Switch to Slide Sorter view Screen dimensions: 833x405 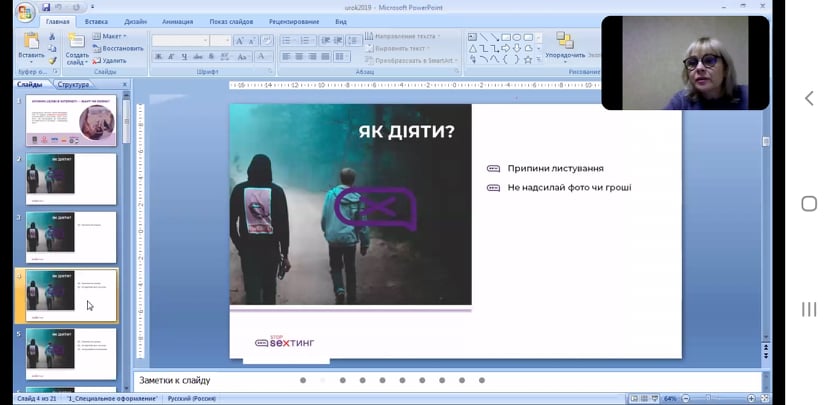644,398
